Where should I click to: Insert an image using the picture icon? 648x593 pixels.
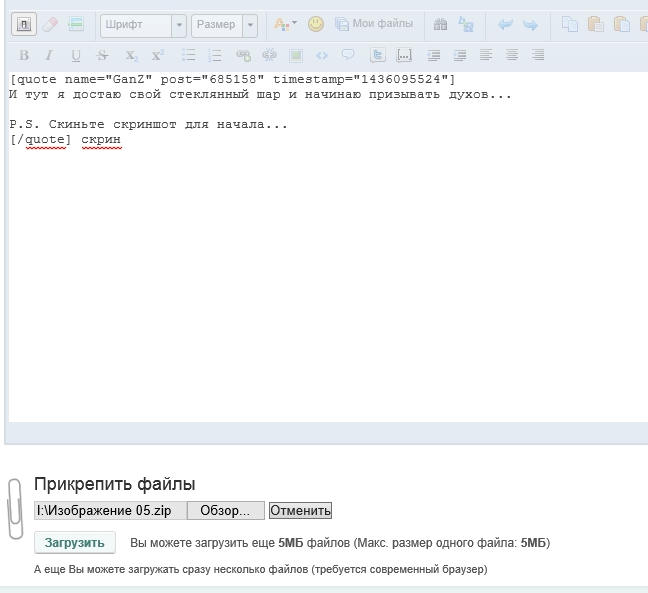tap(295, 55)
